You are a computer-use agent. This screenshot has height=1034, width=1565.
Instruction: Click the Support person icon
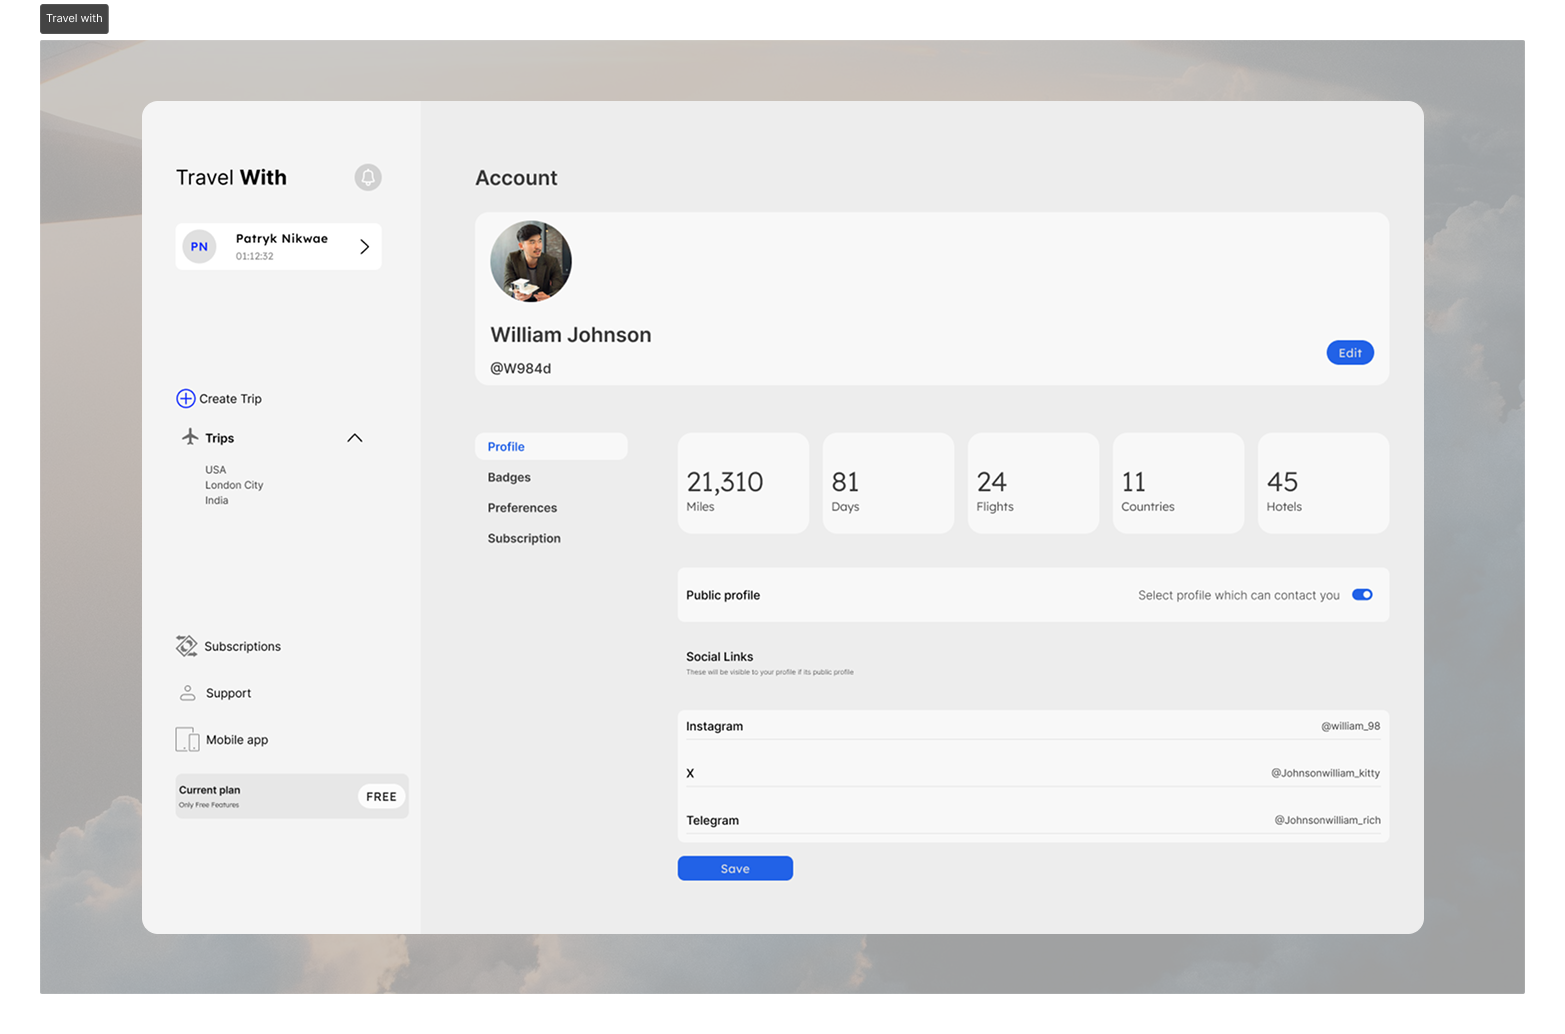(x=187, y=693)
